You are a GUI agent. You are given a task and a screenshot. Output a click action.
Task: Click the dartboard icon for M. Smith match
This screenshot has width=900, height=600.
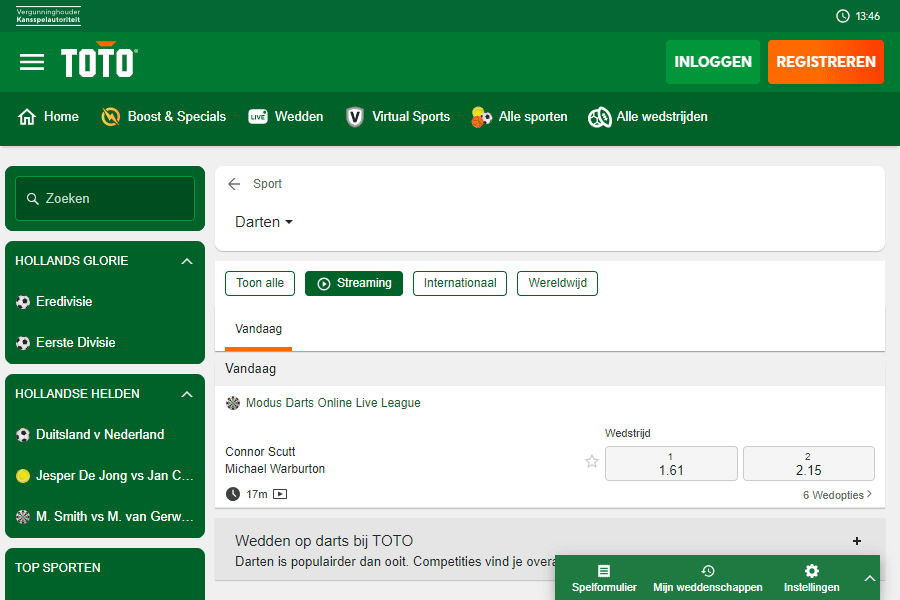point(23,517)
